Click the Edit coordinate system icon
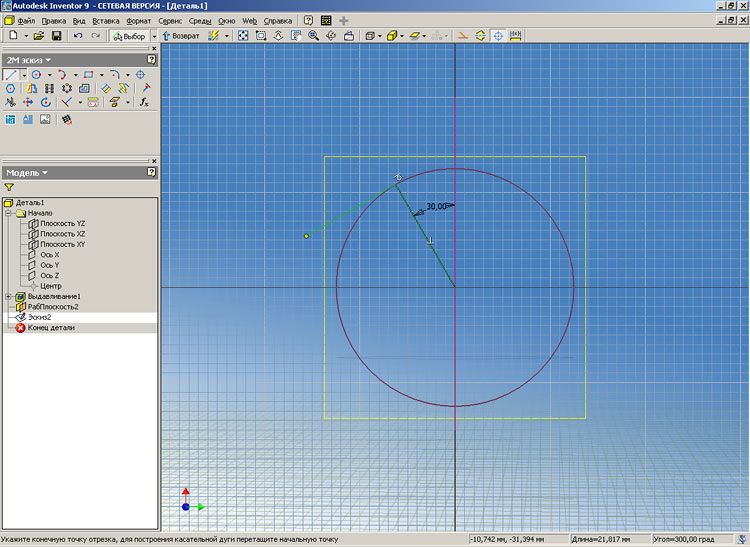 coord(67,120)
